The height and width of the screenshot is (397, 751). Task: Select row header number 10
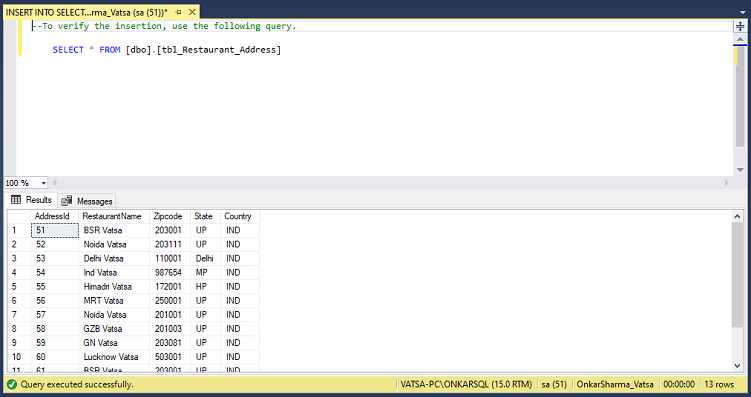[x=19, y=357]
